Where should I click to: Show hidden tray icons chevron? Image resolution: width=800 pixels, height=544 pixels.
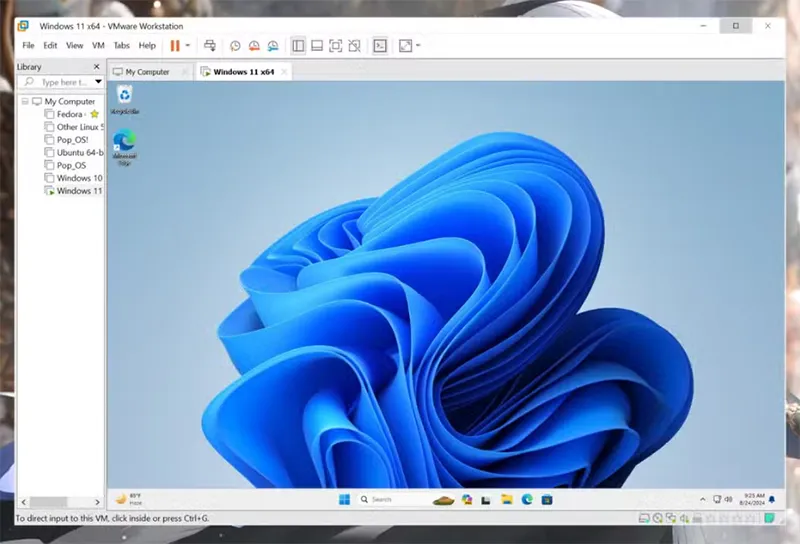(x=703, y=500)
